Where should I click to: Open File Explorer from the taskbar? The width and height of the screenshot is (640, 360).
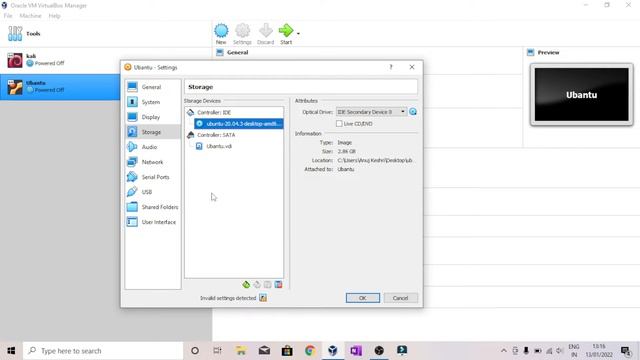tap(241, 351)
